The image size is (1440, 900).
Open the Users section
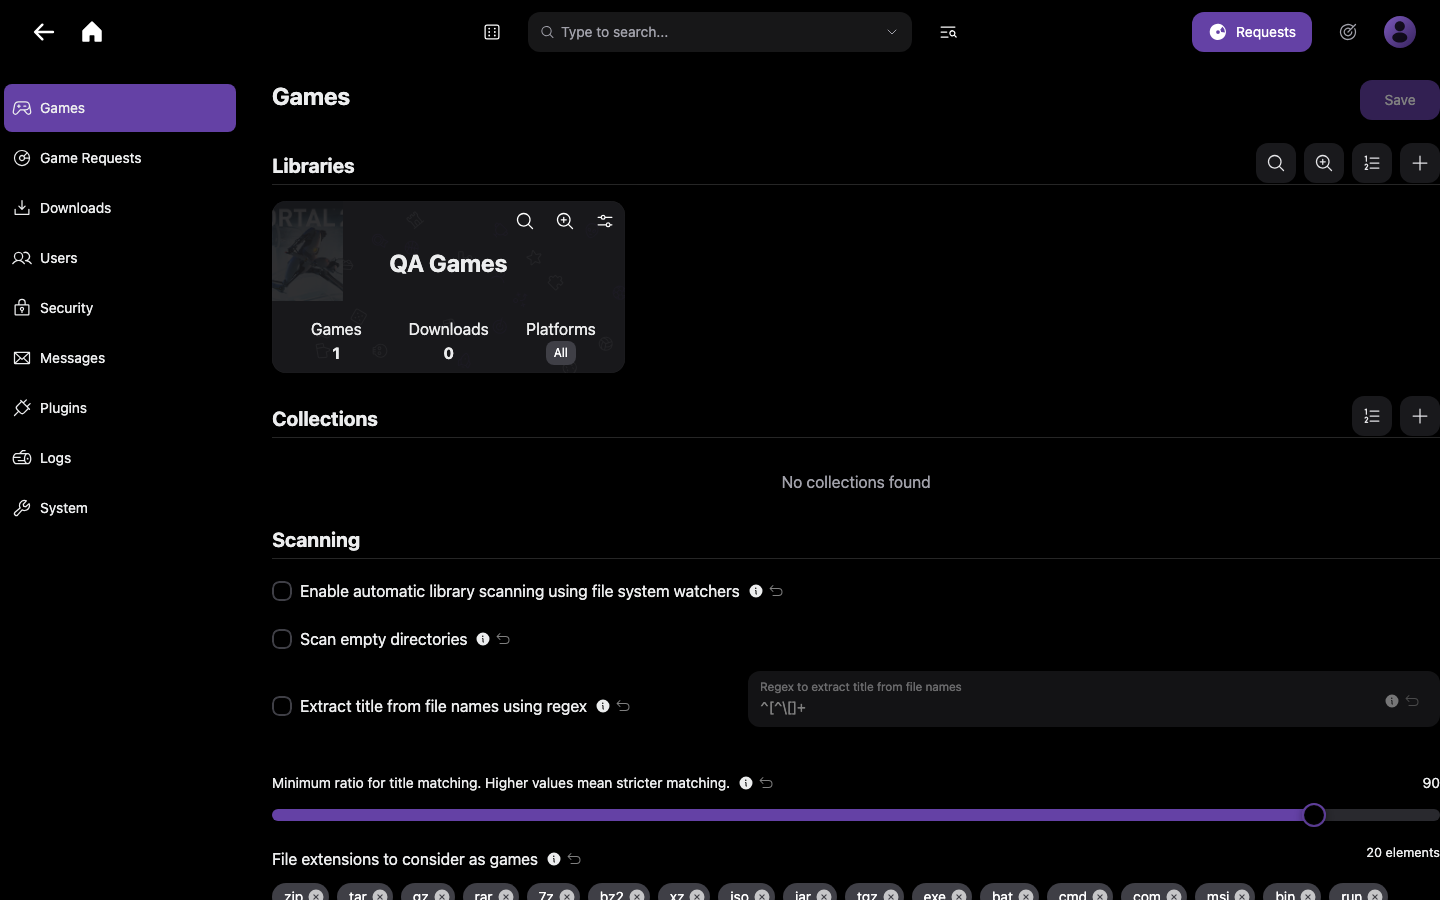(x=120, y=258)
